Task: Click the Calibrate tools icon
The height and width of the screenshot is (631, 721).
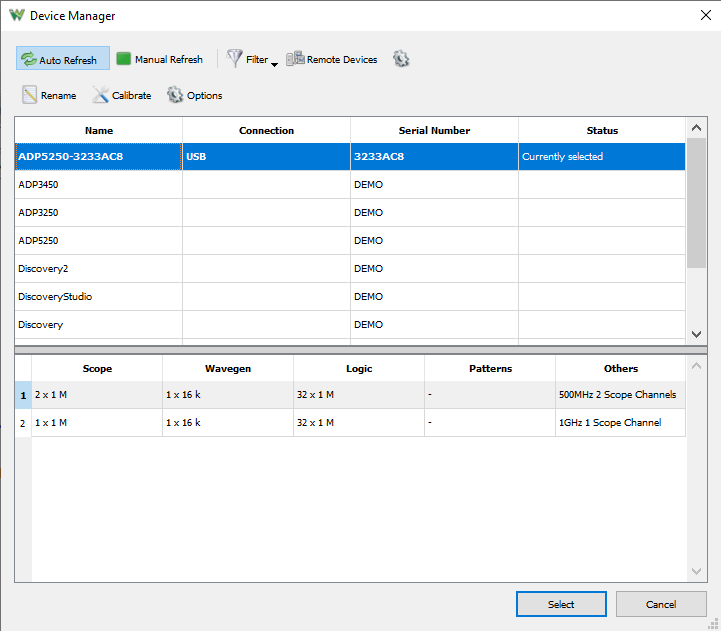Action: tap(100, 95)
